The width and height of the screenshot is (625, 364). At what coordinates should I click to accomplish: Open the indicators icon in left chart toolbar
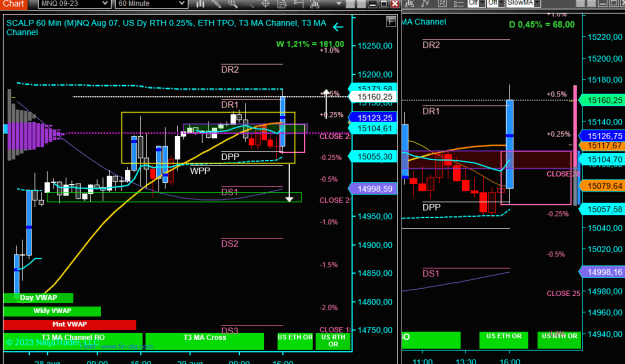(x=314, y=4)
